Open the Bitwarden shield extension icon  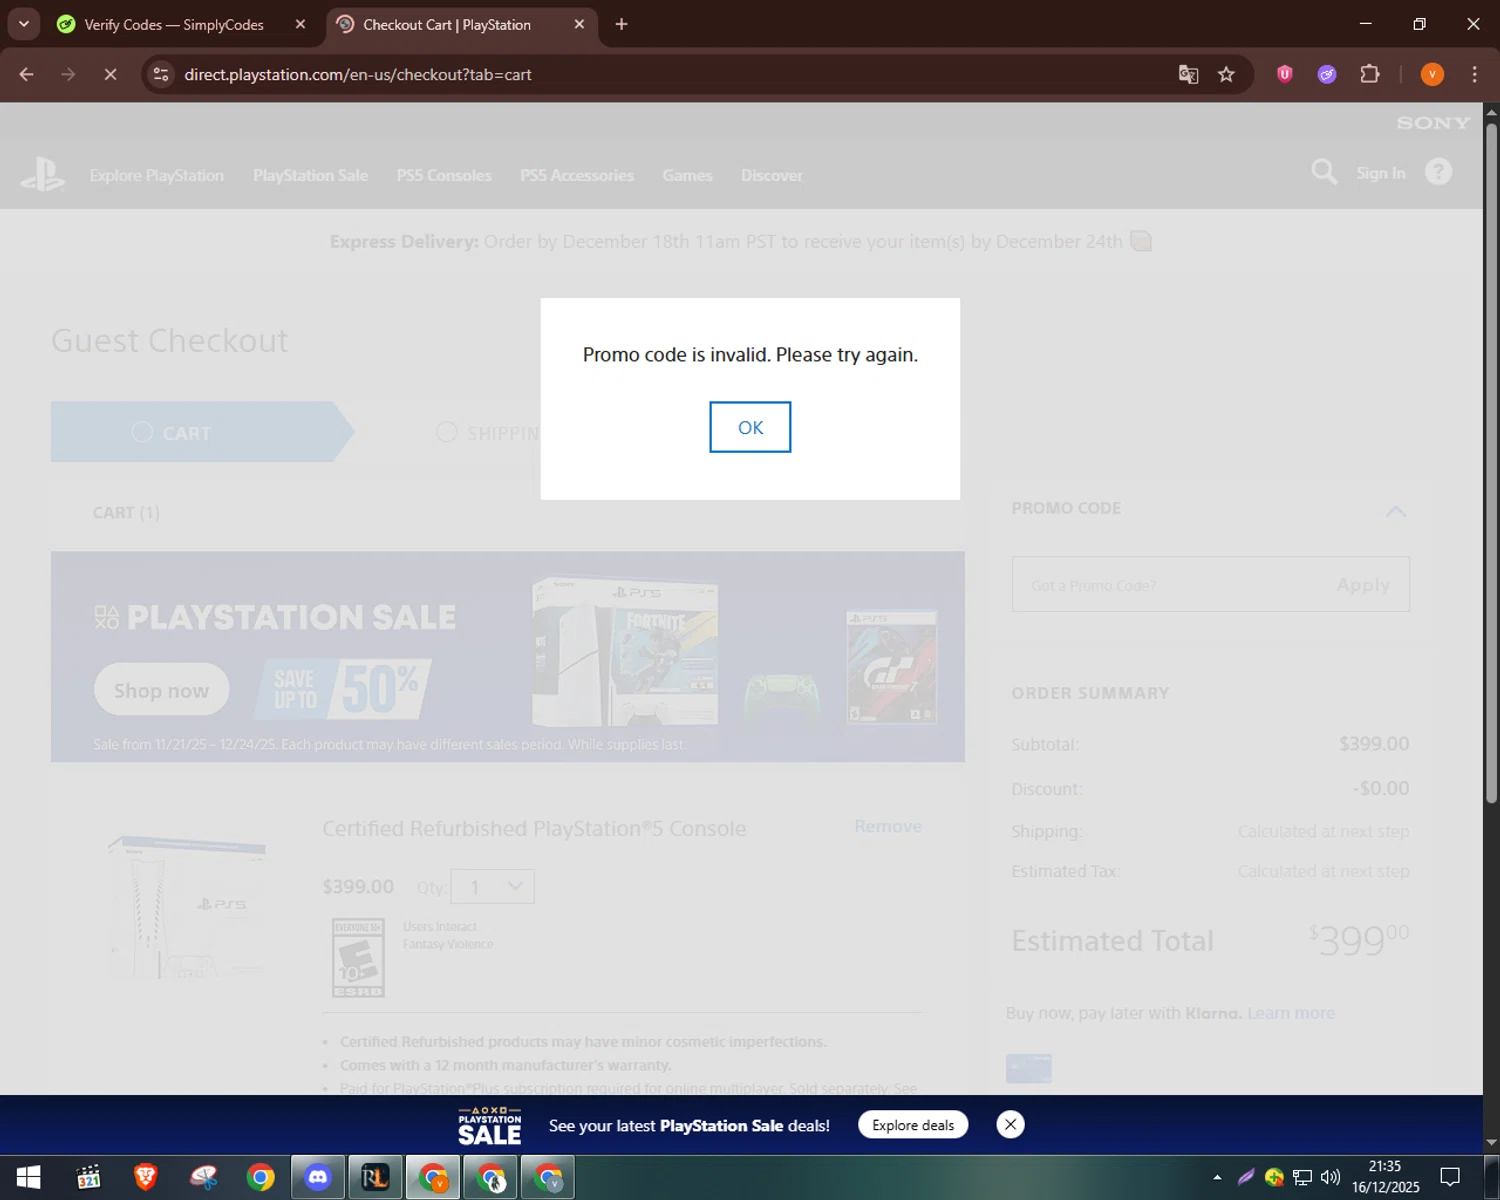(x=1285, y=74)
